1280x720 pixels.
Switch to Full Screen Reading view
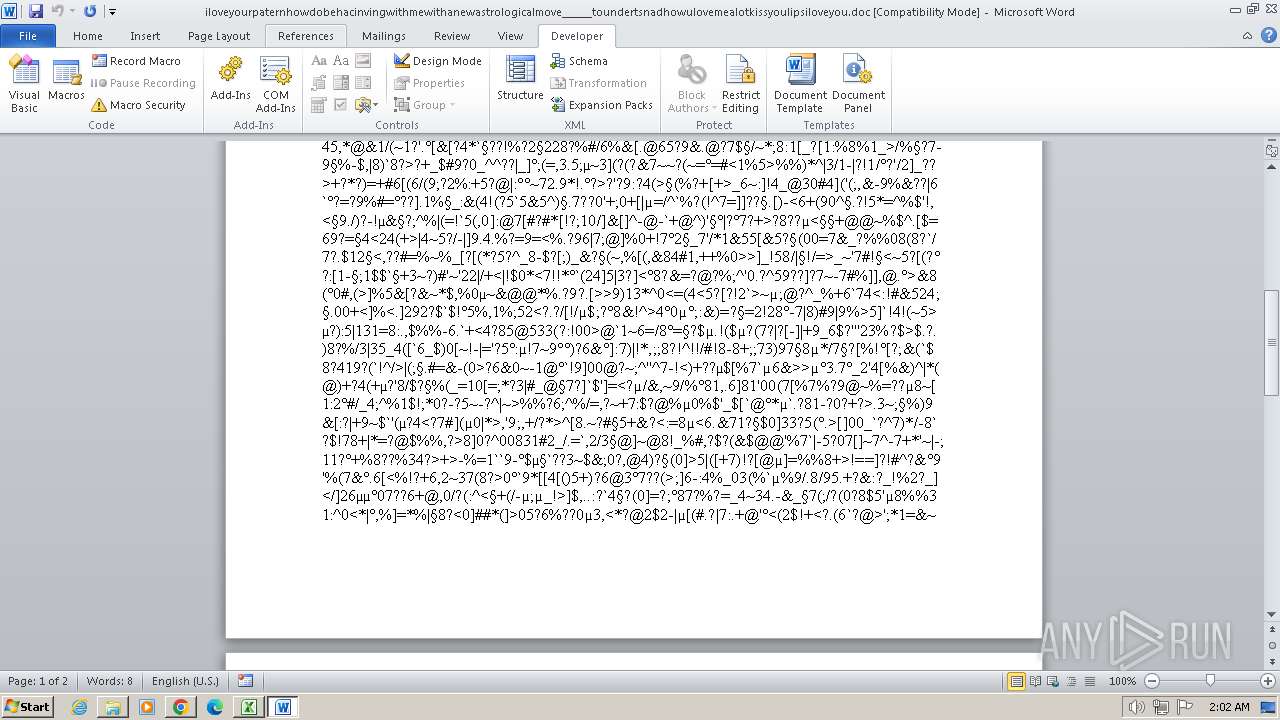(1035, 681)
